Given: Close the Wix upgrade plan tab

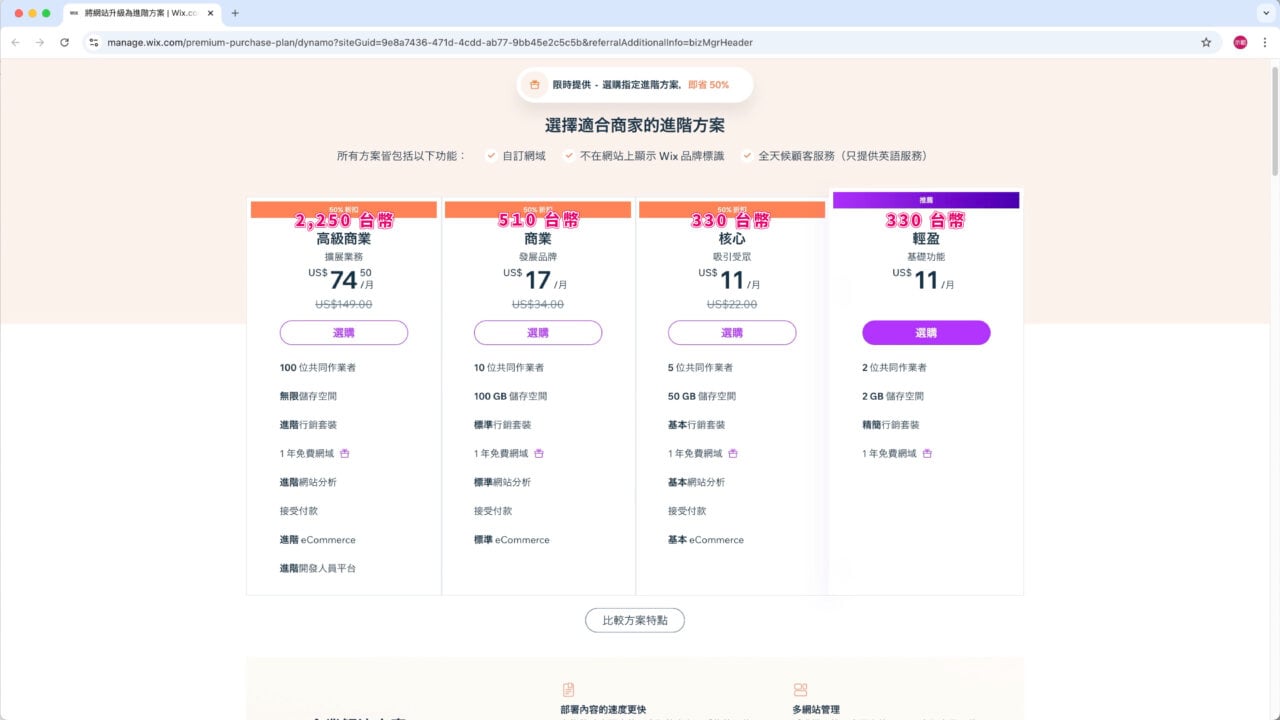Looking at the screenshot, I should pos(210,13).
